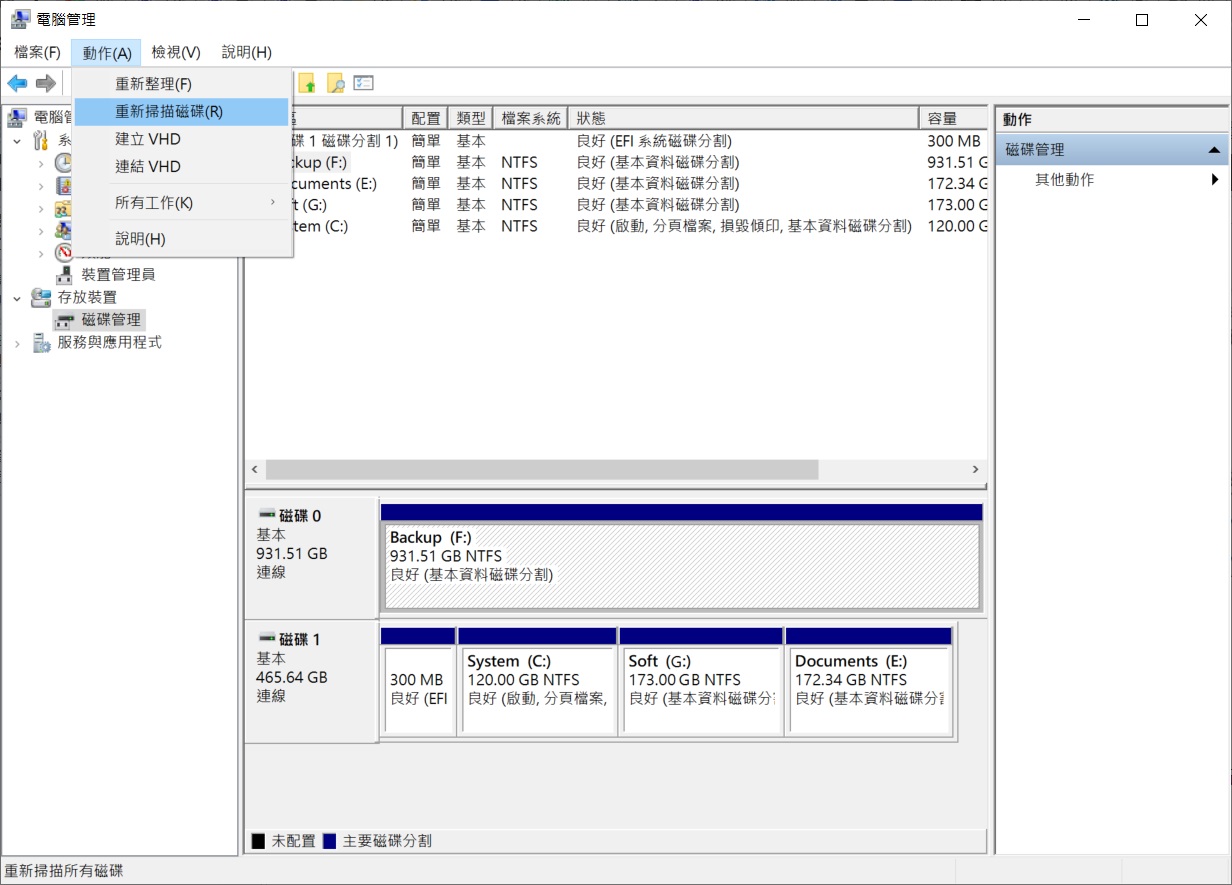
Task: Expand the 服務與應用程式 tree node
Action: [x=17, y=343]
